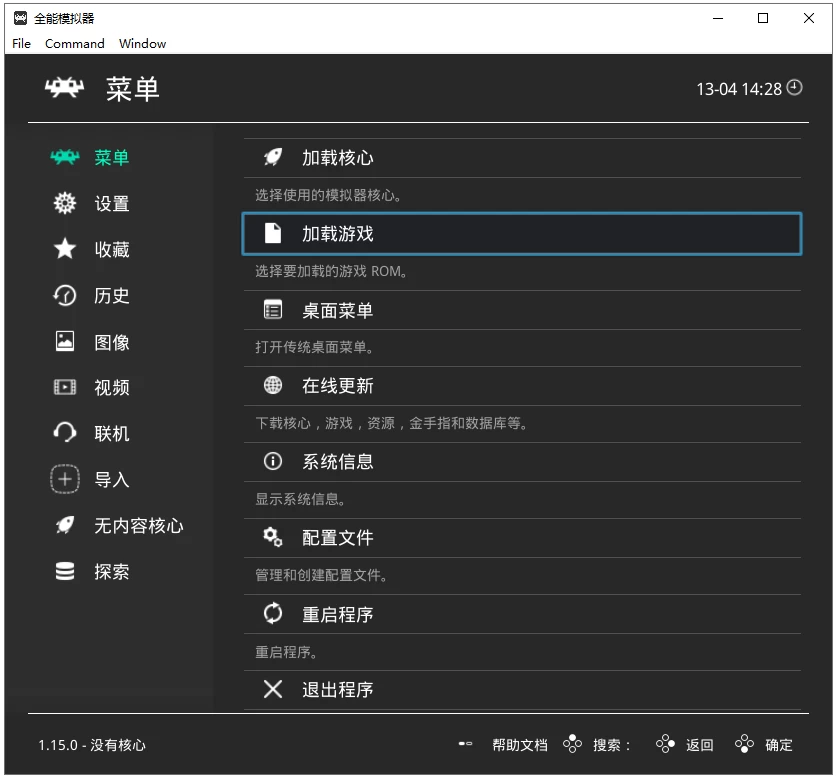Select the 视频 film-strip icon
This screenshot has width=837, height=777.
(x=64, y=387)
